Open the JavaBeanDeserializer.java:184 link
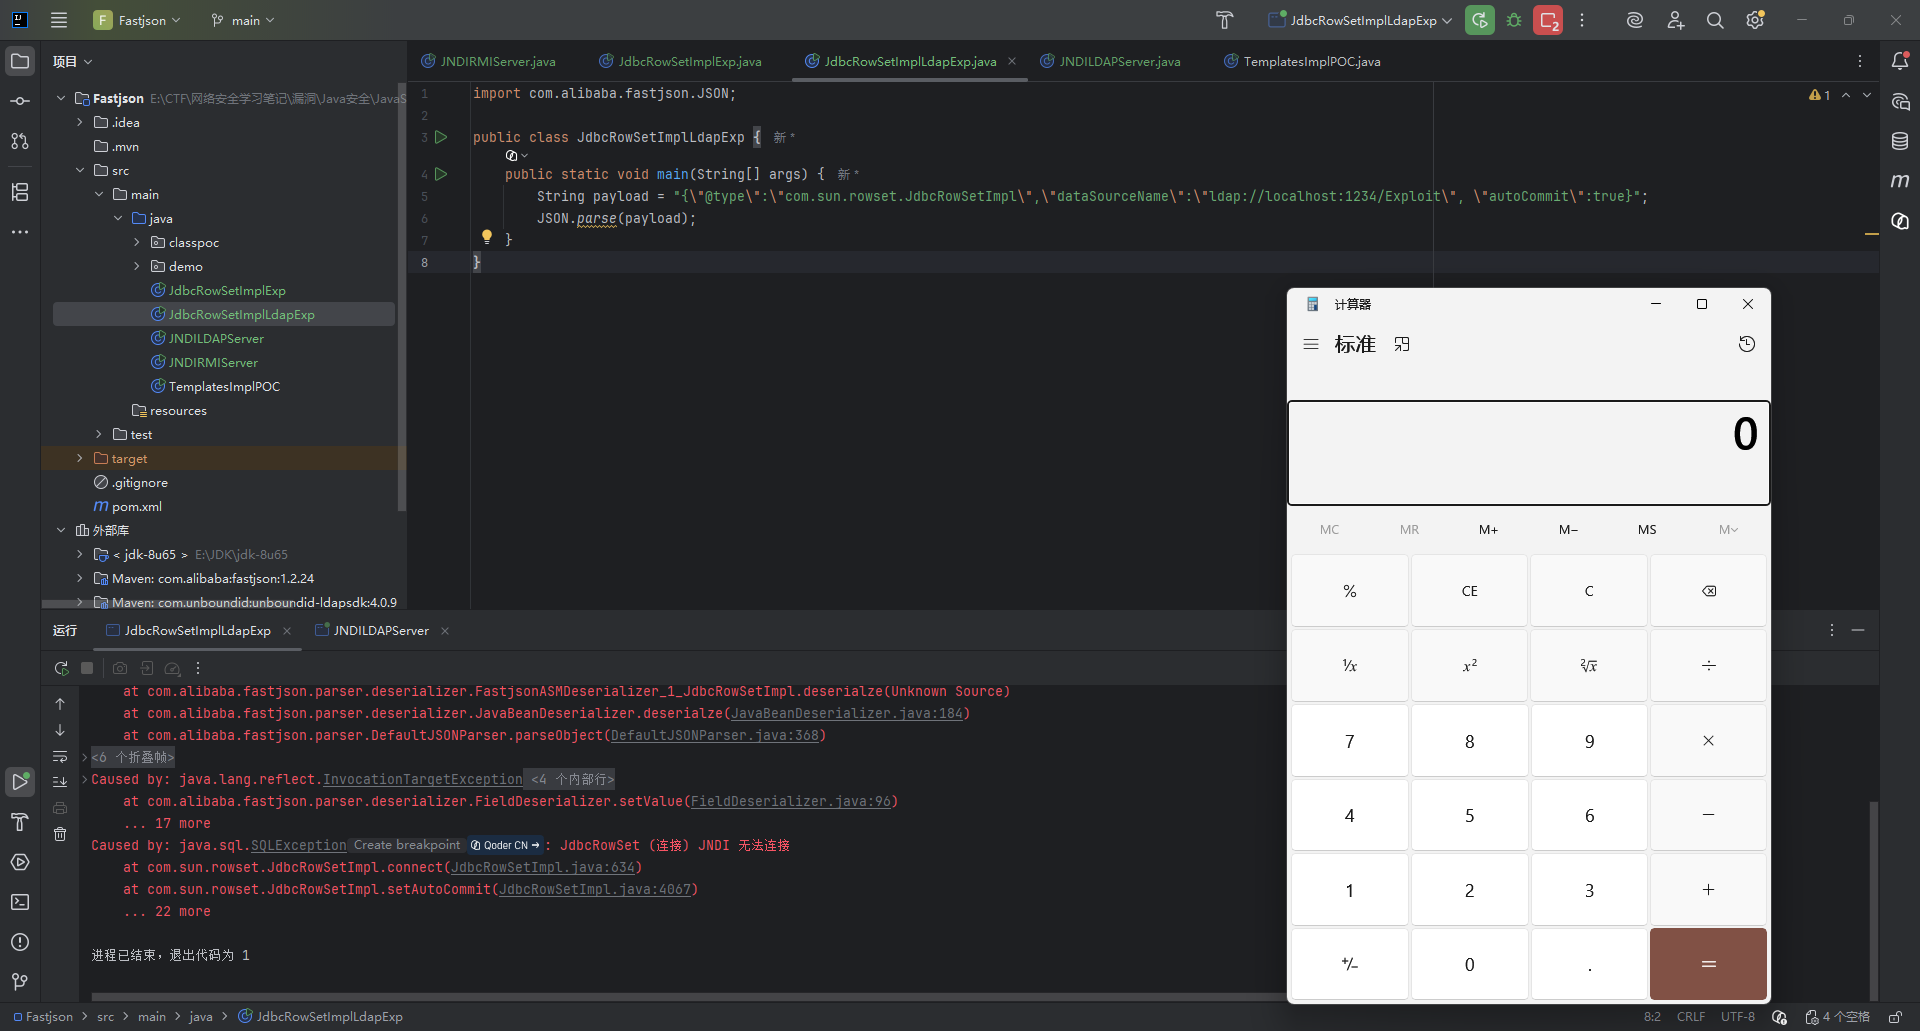 pyautogui.click(x=847, y=713)
